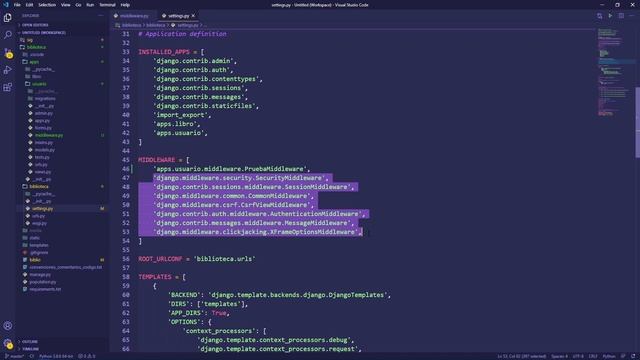The image size is (640, 360).
Task: Split the editor right
Action: coord(621,16)
